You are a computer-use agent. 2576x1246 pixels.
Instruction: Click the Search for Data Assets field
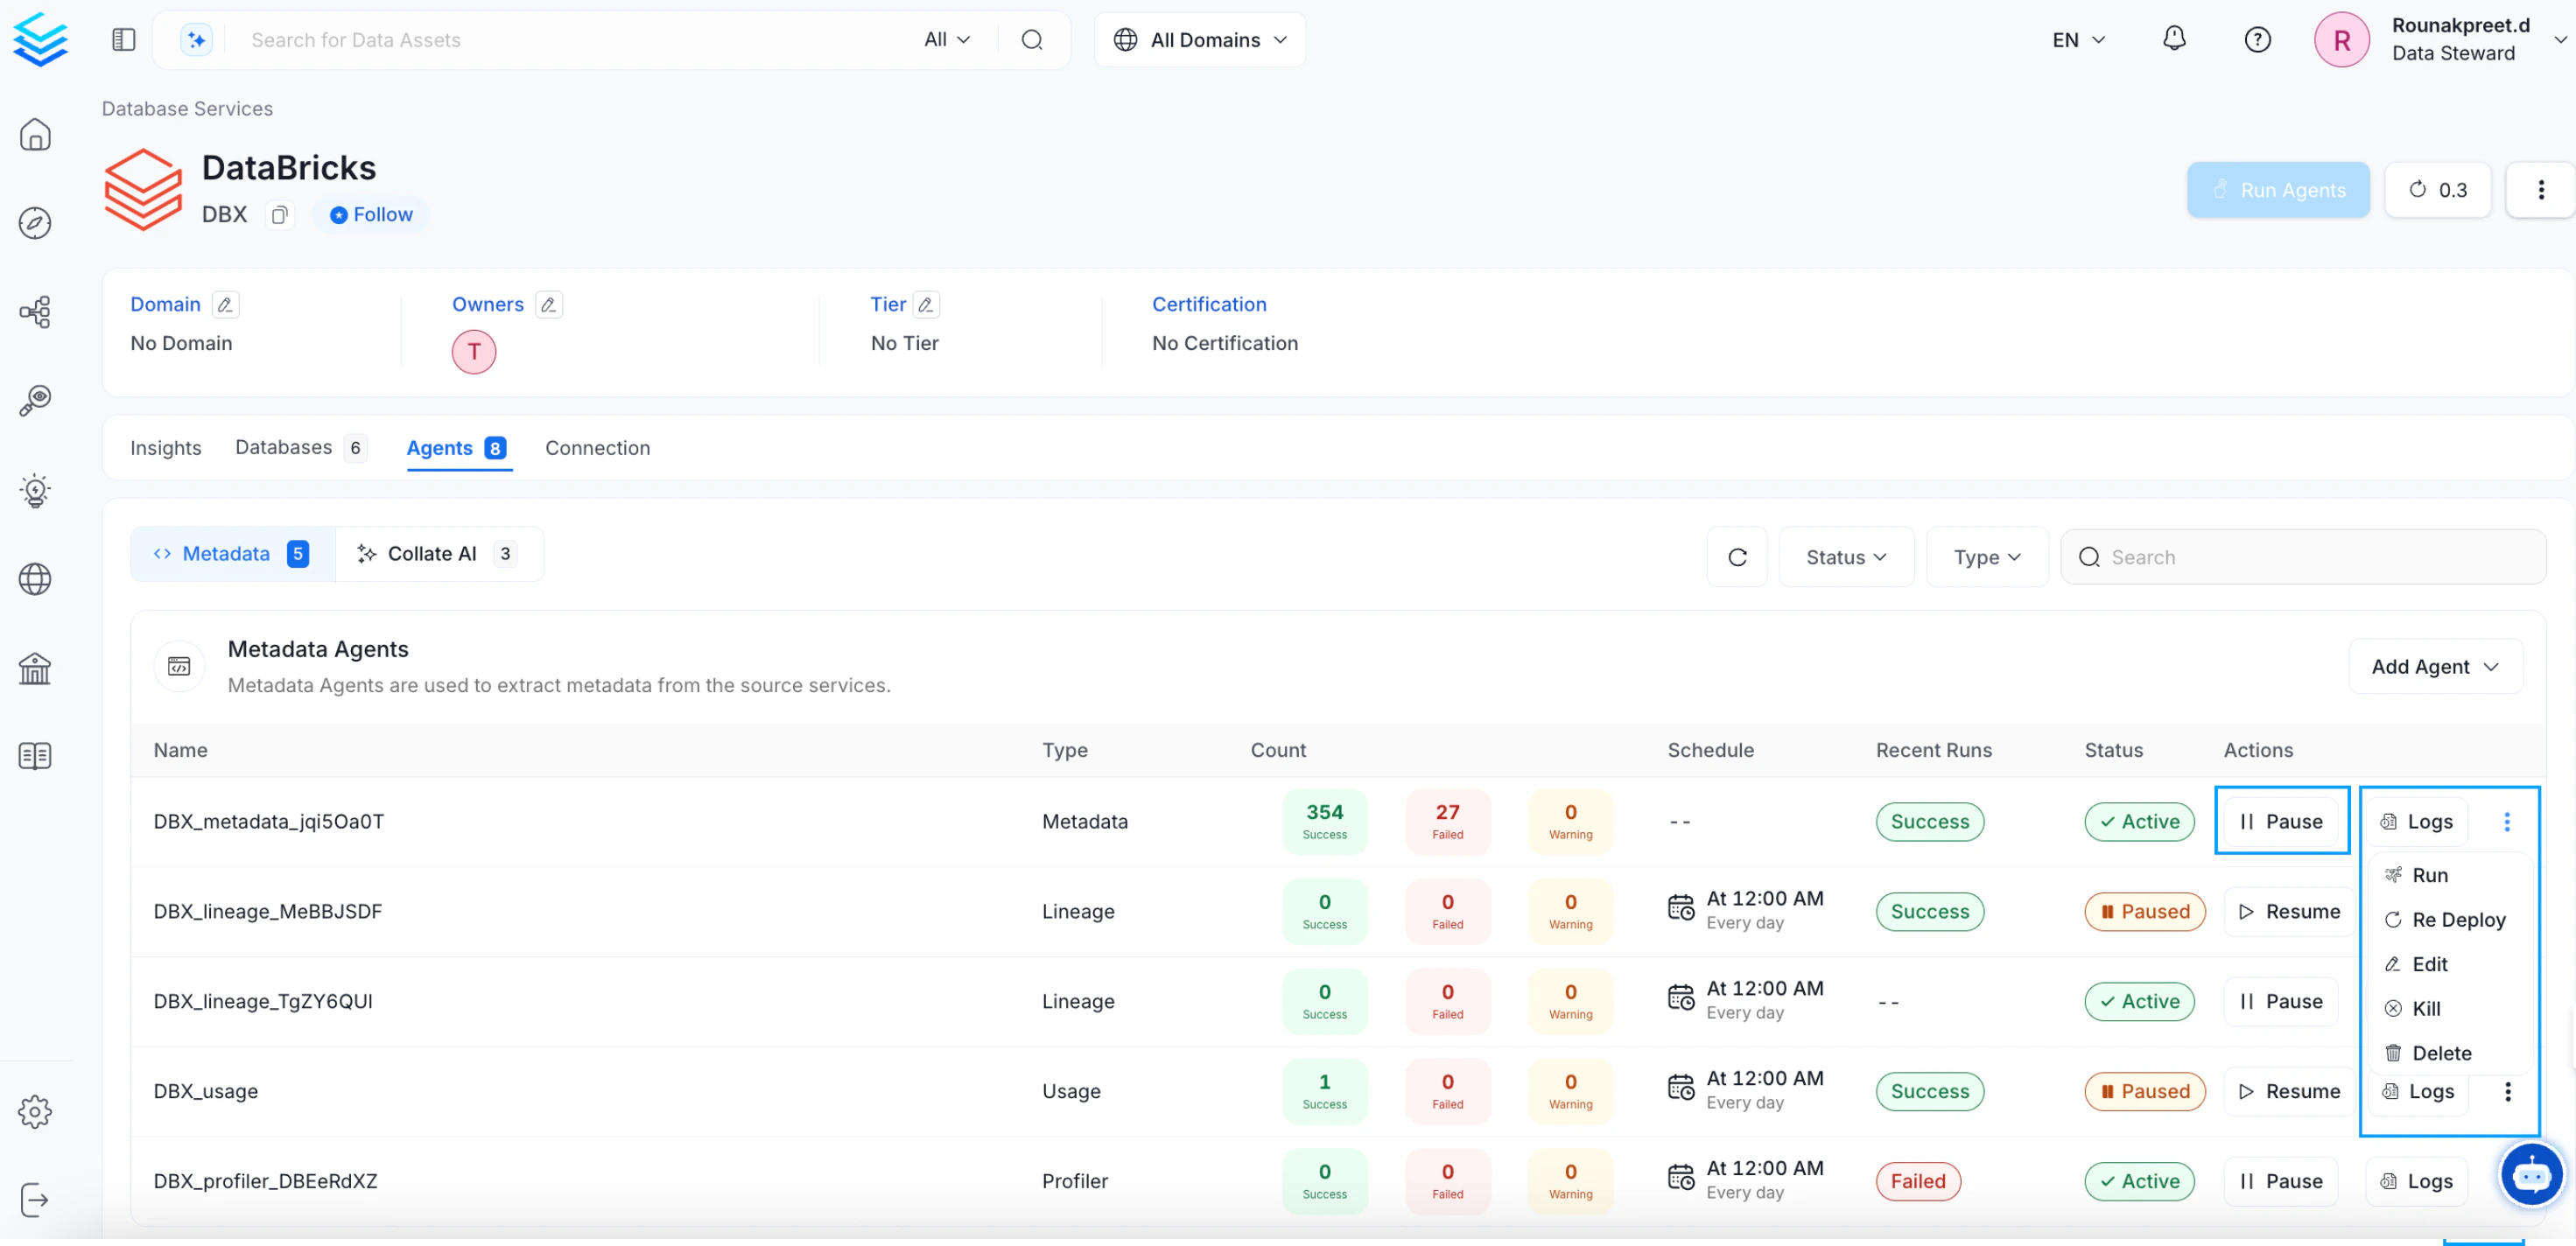(575, 40)
